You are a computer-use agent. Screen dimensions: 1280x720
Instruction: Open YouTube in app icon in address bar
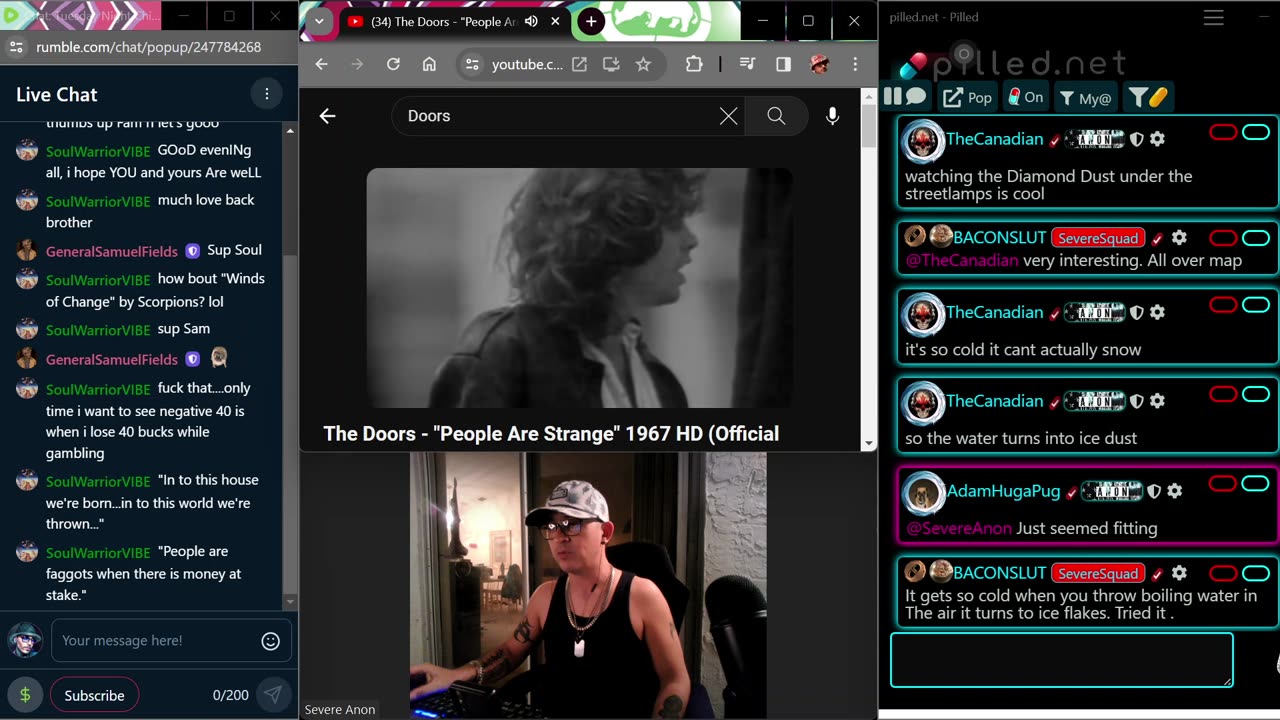pyautogui.click(x=579, y=64)
